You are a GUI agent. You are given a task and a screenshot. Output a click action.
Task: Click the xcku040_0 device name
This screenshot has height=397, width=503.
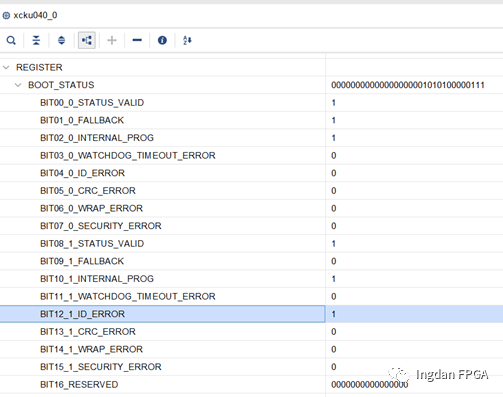[x=35, y=15]
